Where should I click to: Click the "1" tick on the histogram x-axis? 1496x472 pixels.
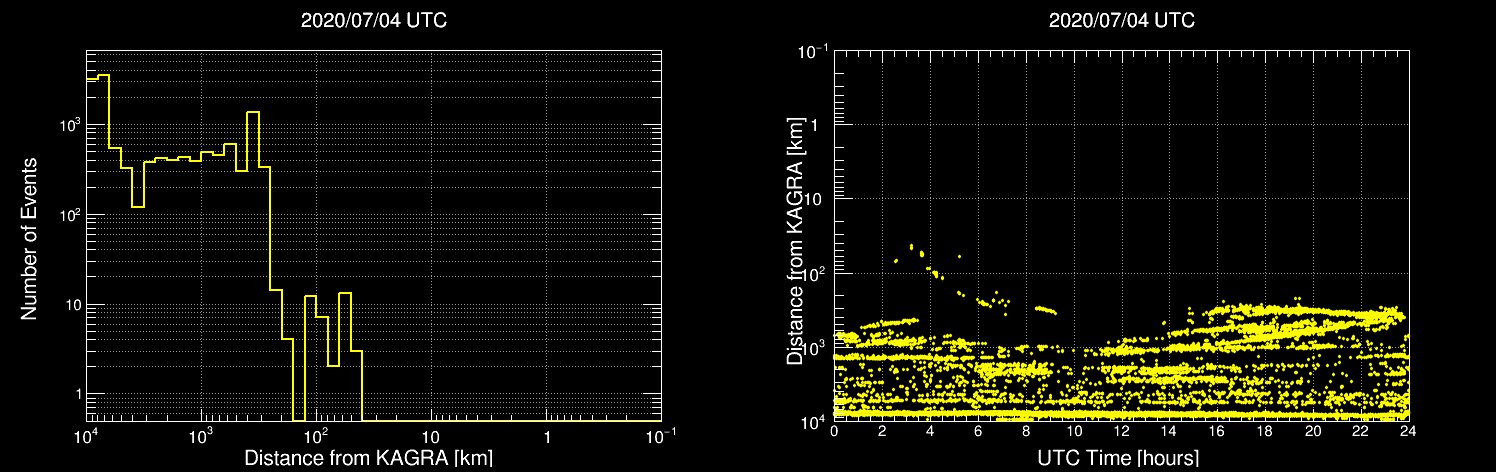[x=547, y=438]
